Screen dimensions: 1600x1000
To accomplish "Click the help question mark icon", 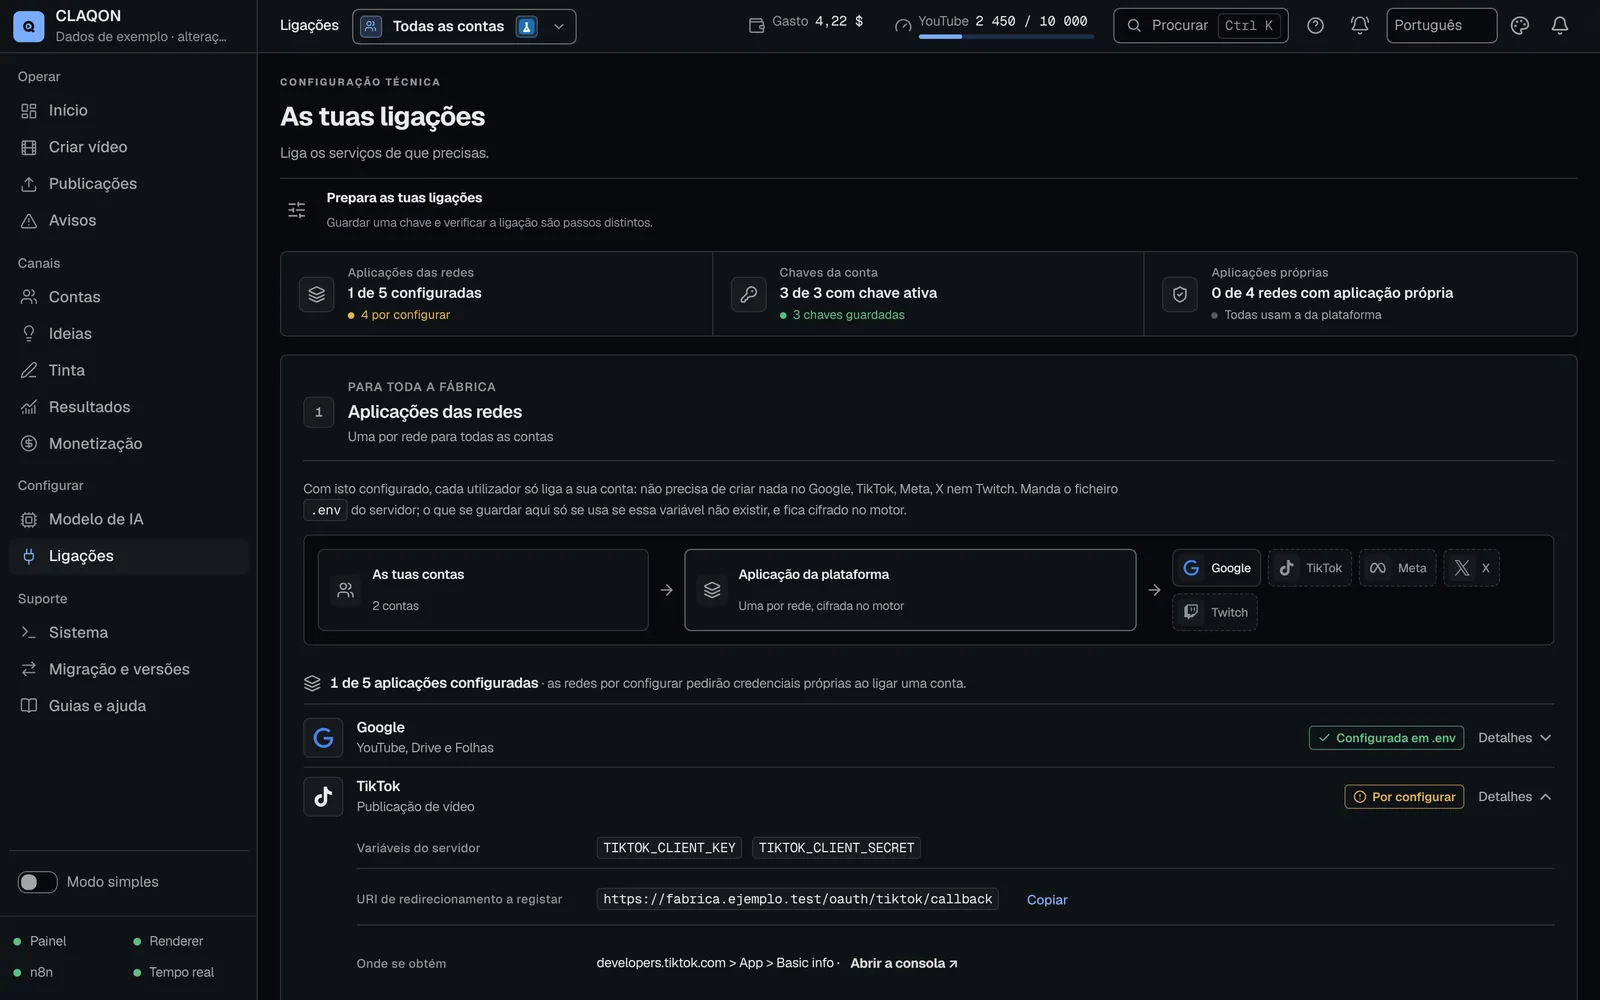I will tap(1315, 26).
